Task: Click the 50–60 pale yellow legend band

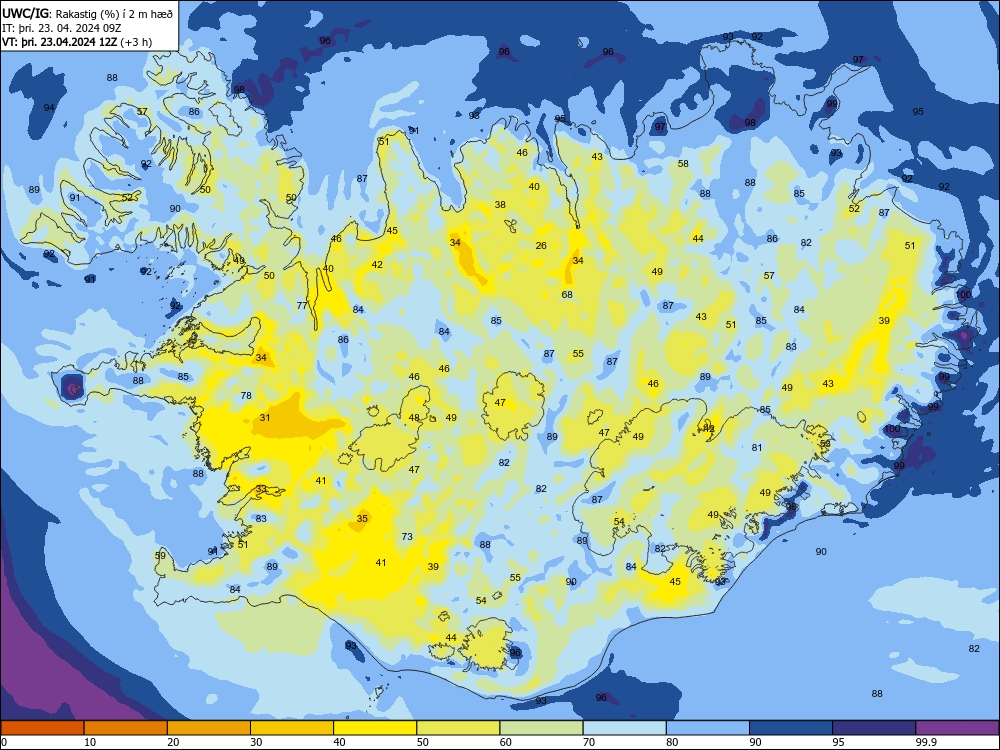Action: pos(459,728)
